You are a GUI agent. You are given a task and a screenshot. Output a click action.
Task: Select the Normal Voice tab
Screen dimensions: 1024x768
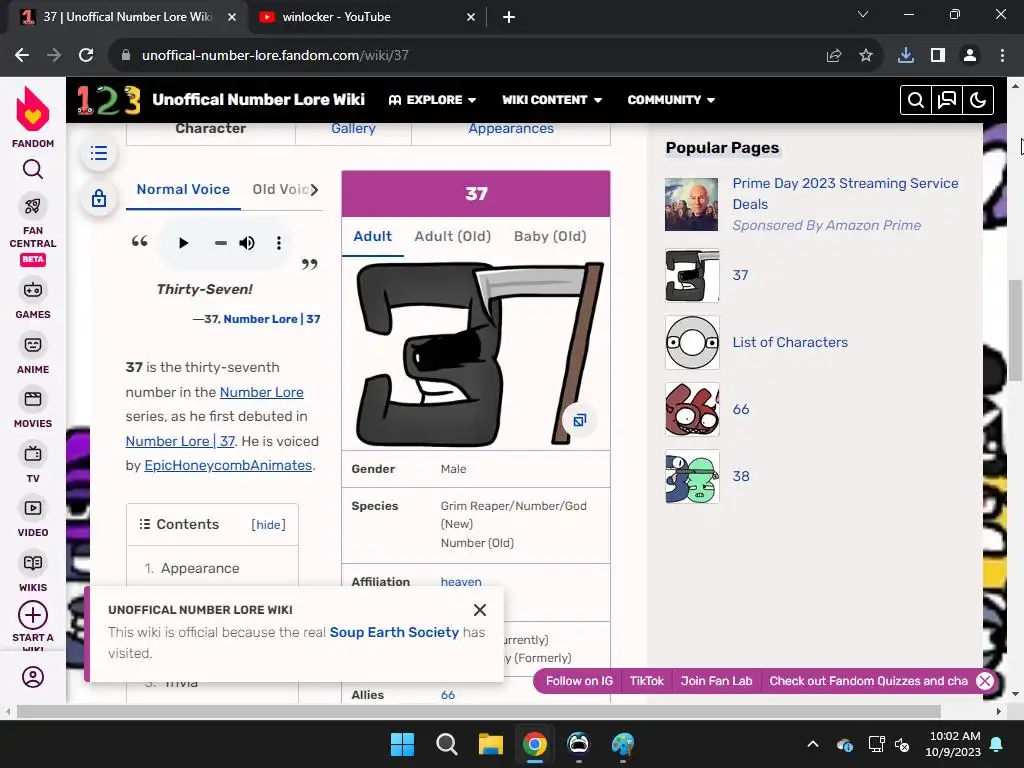(184, 189)
